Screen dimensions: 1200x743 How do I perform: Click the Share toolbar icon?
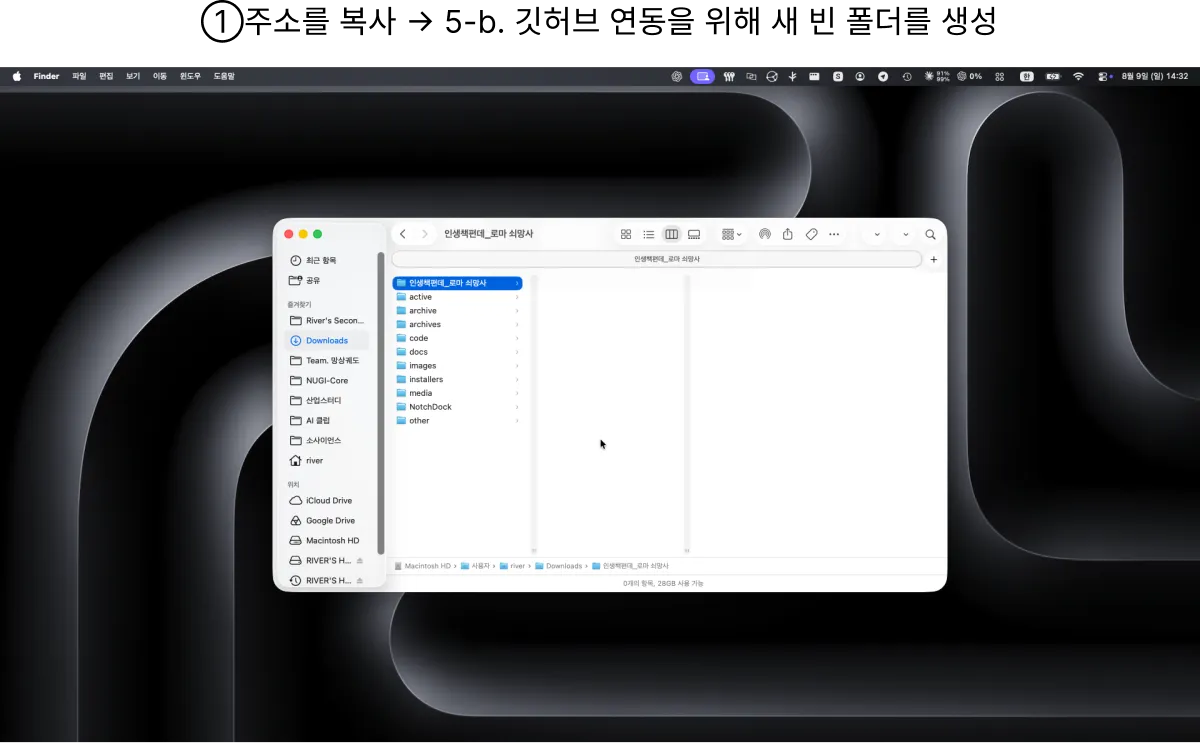tap(788, 234)
